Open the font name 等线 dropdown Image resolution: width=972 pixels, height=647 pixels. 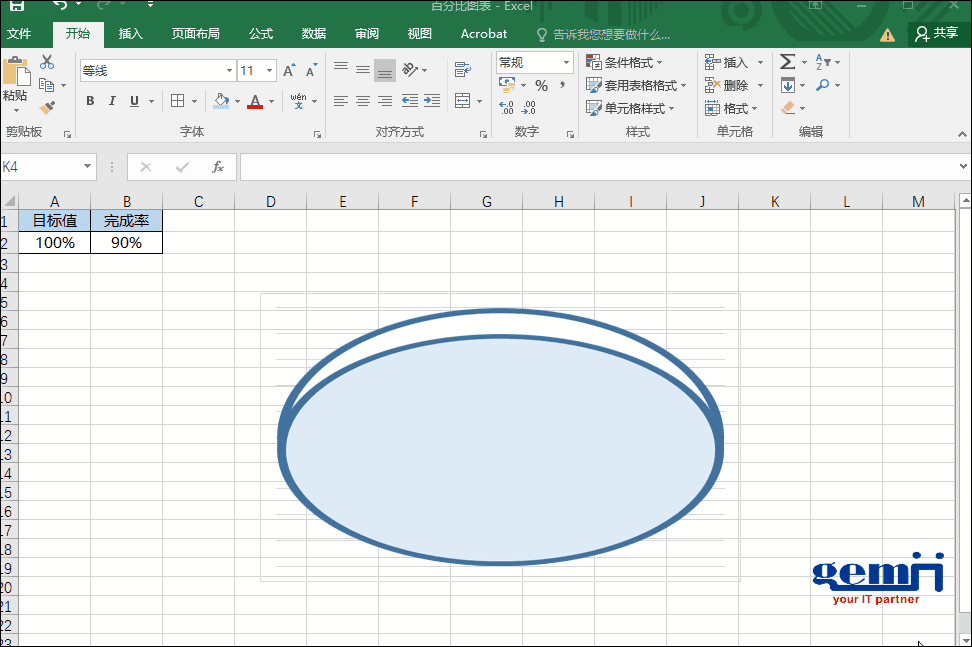click(229, 71)
